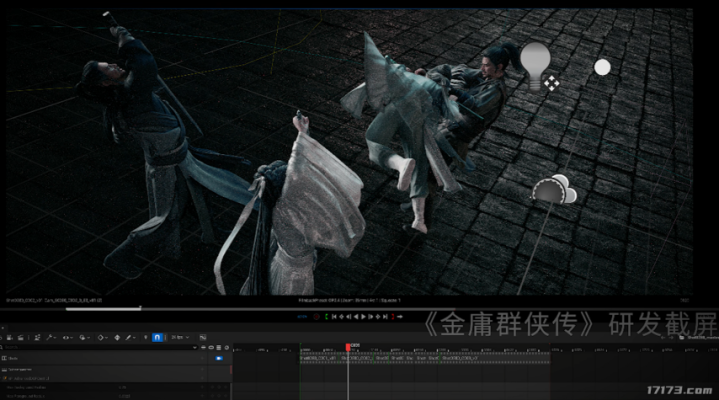Click the red playhead marker on the timeline
The height and width of the screenshot is (400, 719).
point(348,347)
